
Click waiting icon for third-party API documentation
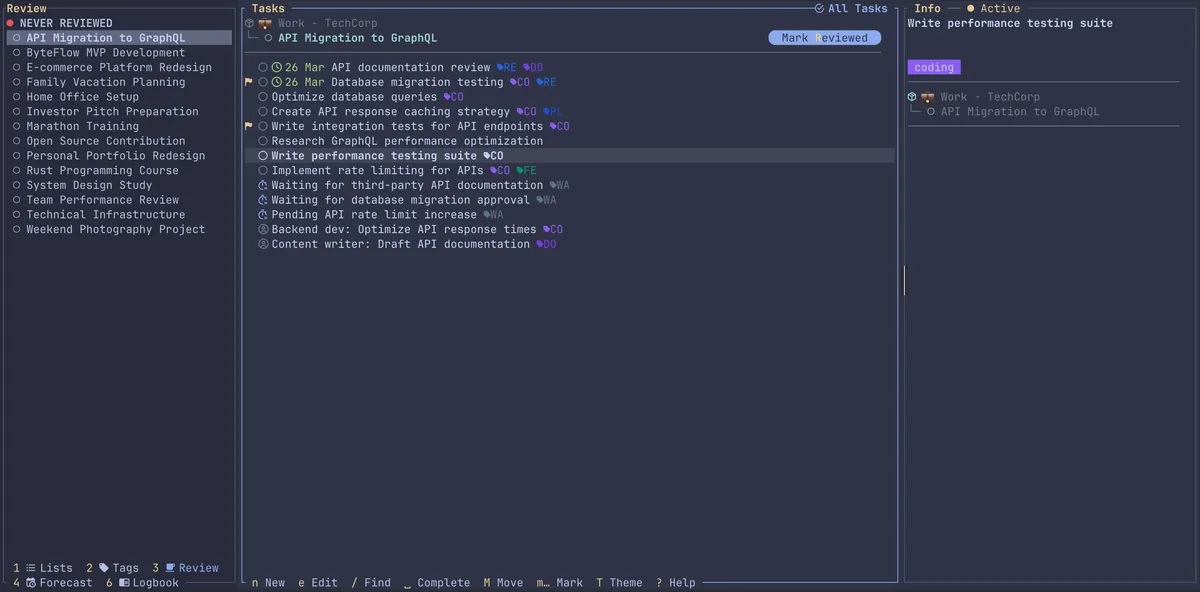(263, 185)
